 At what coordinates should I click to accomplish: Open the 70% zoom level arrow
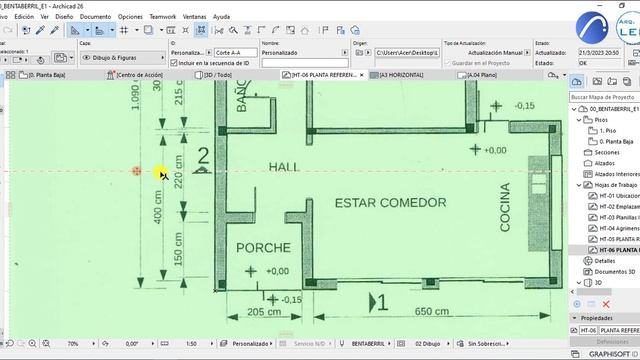point(93,344)
